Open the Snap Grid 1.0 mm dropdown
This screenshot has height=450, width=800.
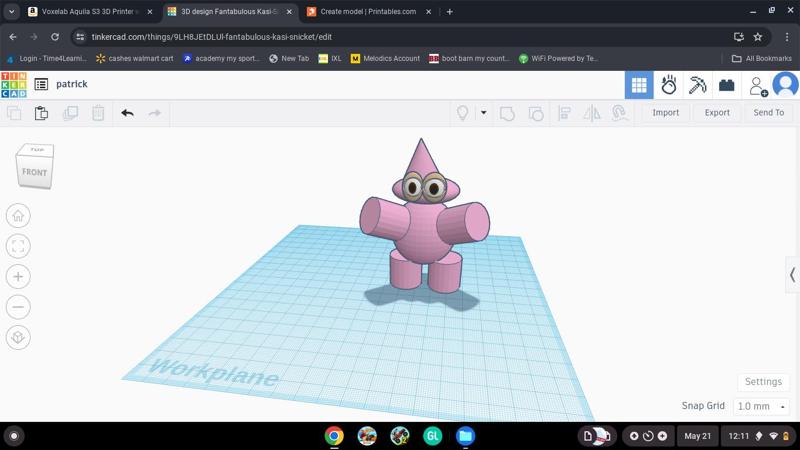coord(761,407)
